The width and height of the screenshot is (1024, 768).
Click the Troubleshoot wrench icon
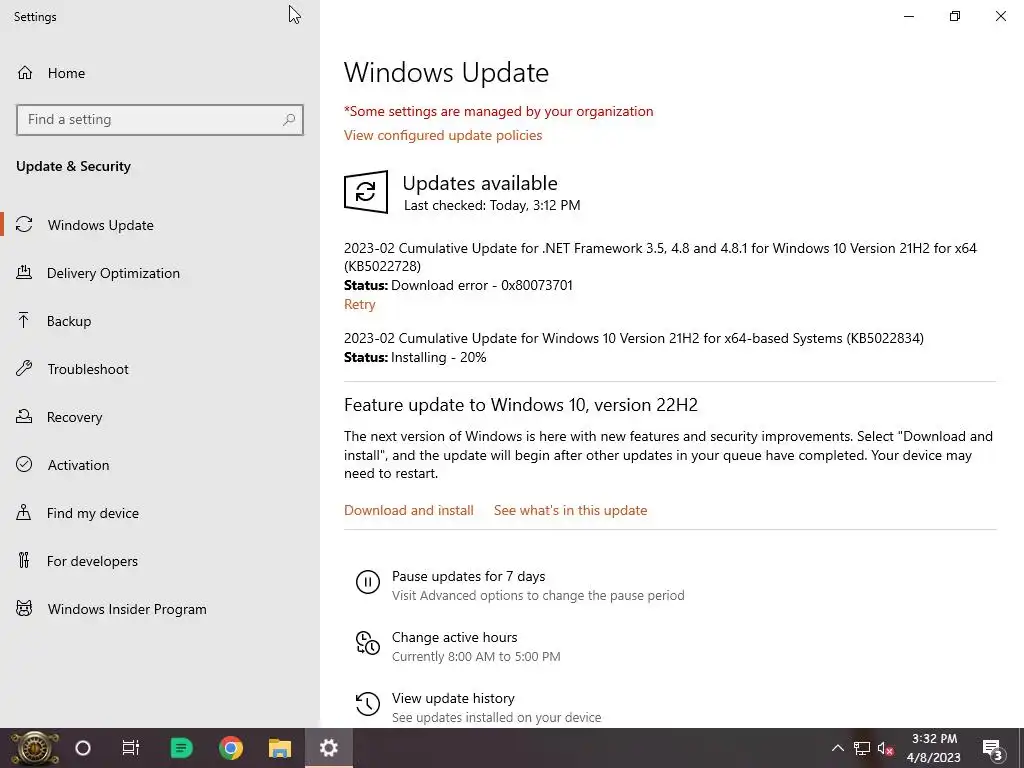coord(24,368)
